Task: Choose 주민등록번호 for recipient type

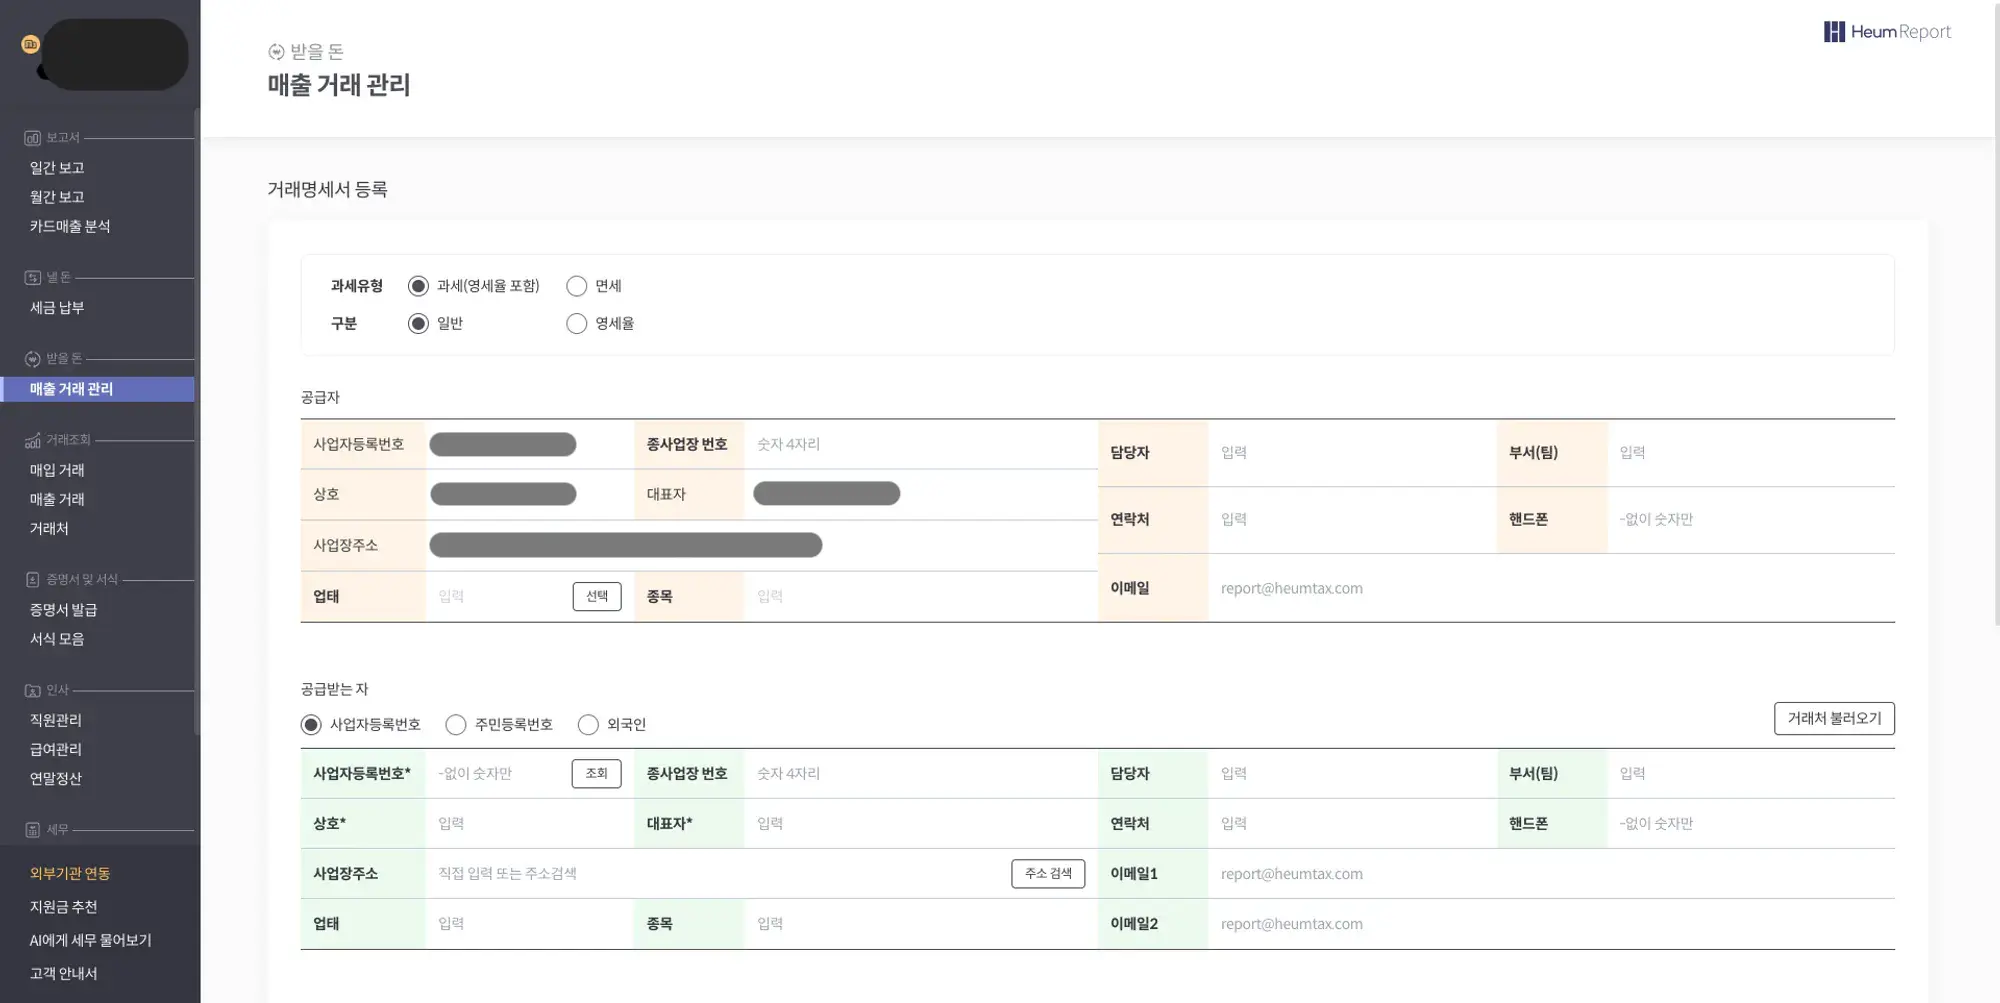Action: click(456, 725)
